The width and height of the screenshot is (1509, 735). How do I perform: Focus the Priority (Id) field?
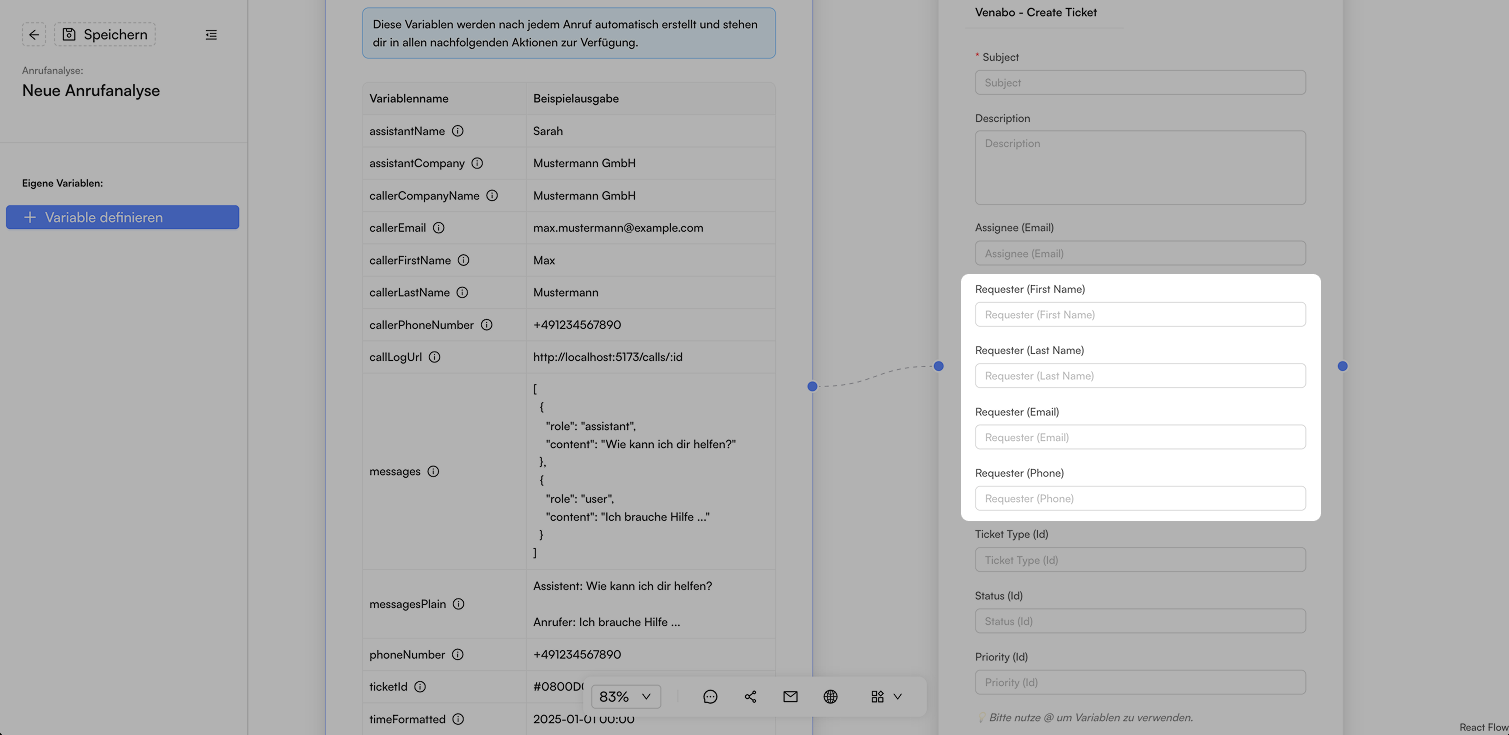pyautogui.click(x=1140, y=682)
